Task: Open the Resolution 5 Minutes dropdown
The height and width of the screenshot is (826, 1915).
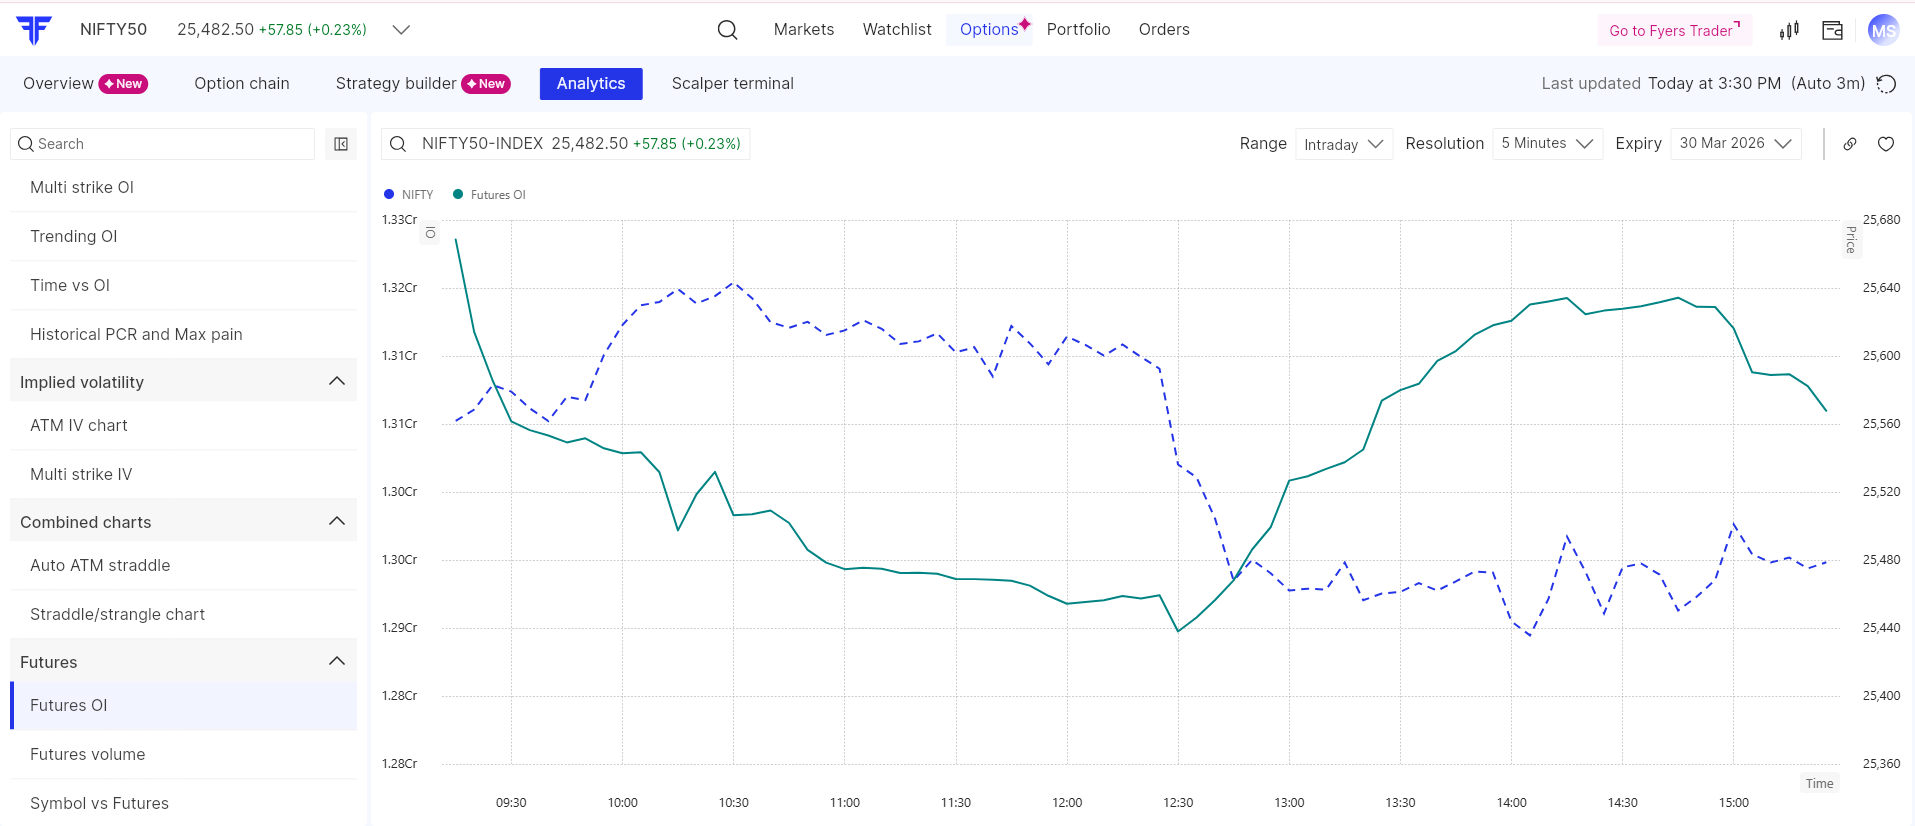Action: [x=1546, y=144]
